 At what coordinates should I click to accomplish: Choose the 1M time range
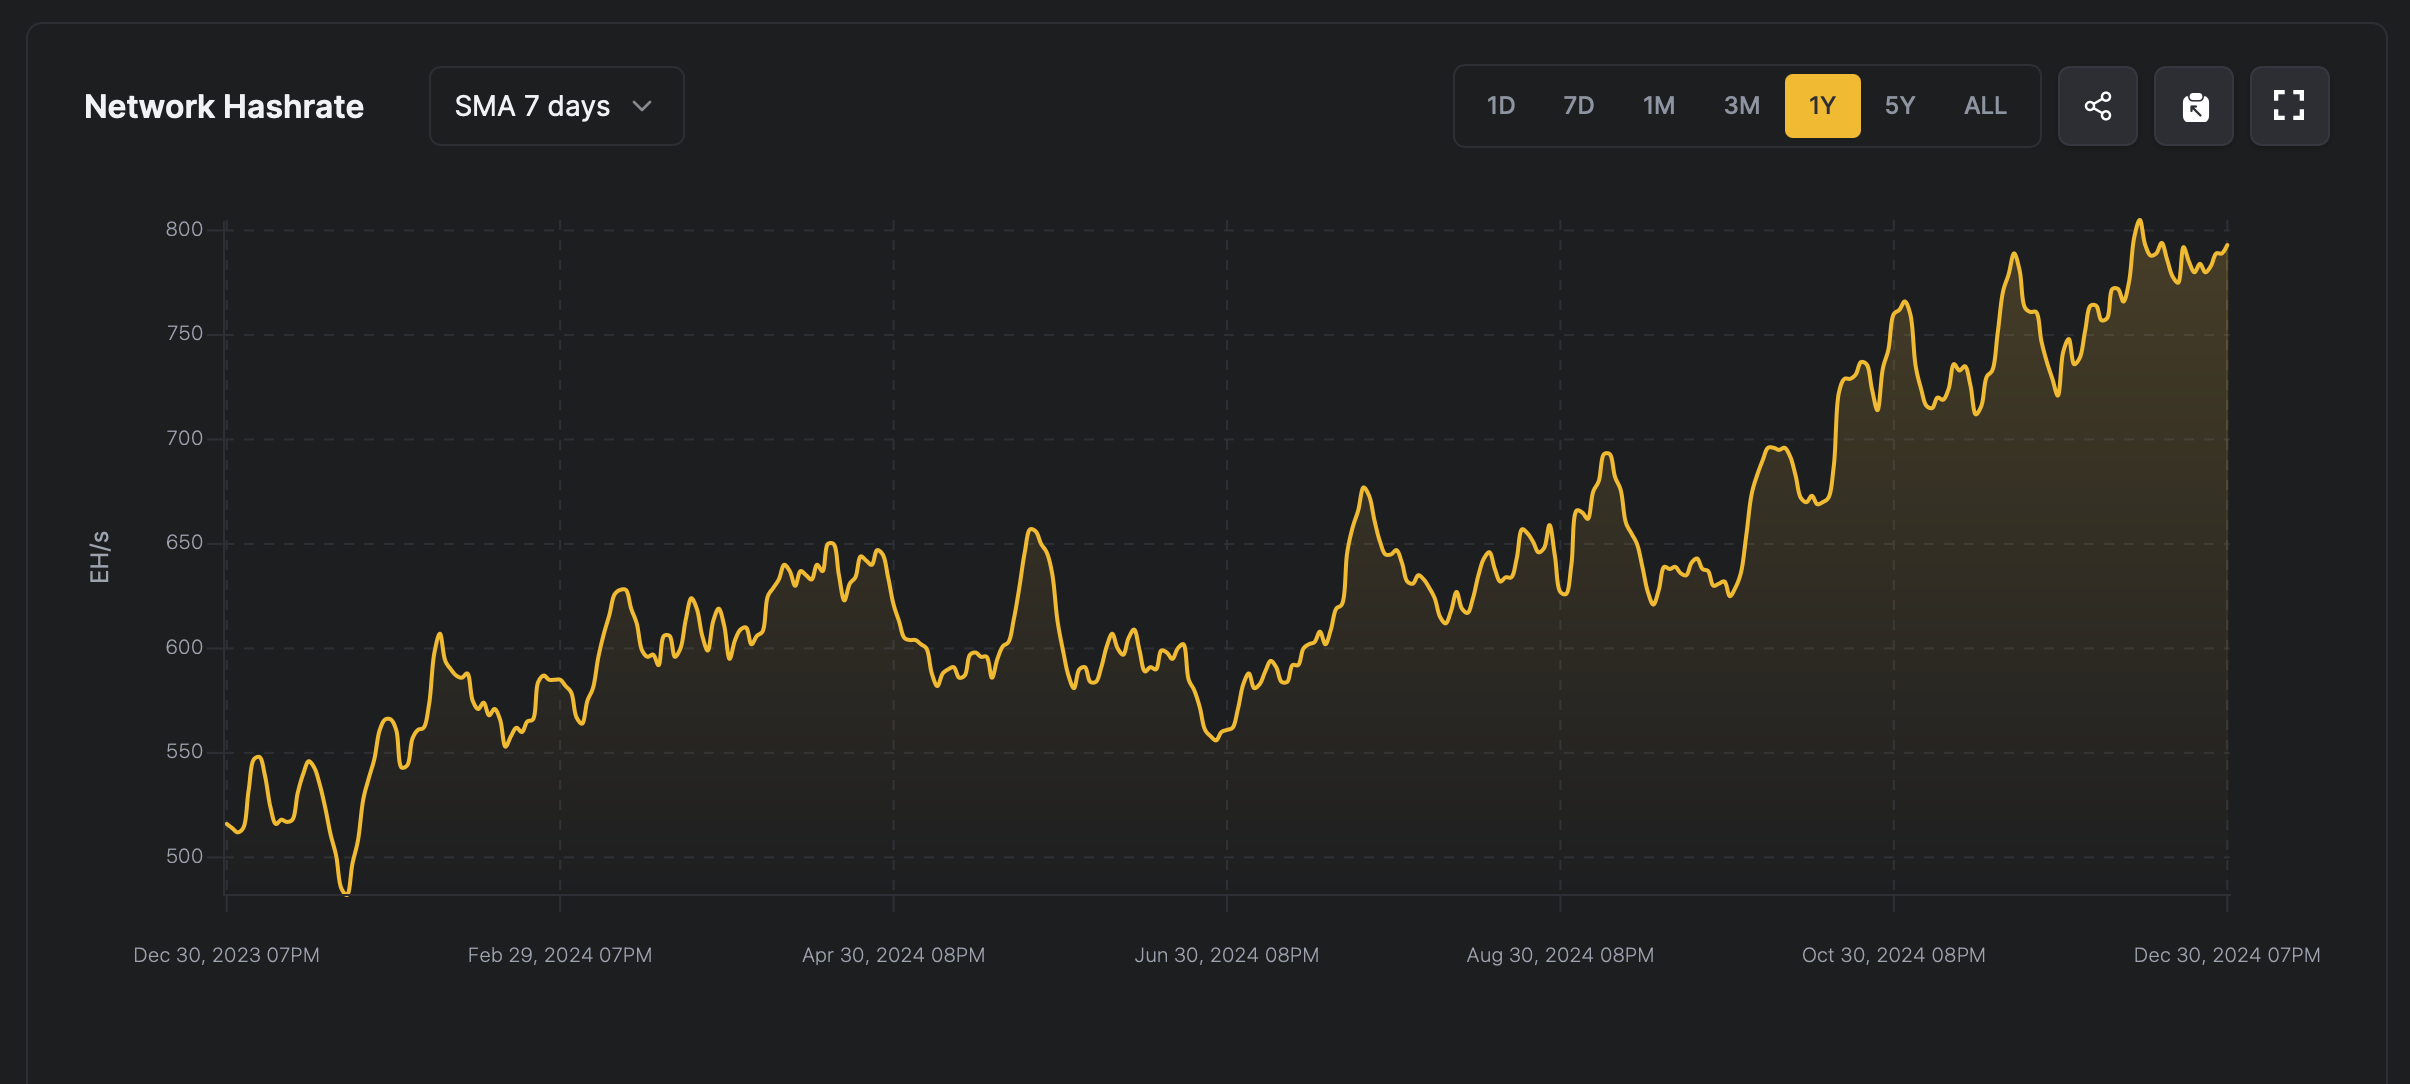pos(1658,106)
